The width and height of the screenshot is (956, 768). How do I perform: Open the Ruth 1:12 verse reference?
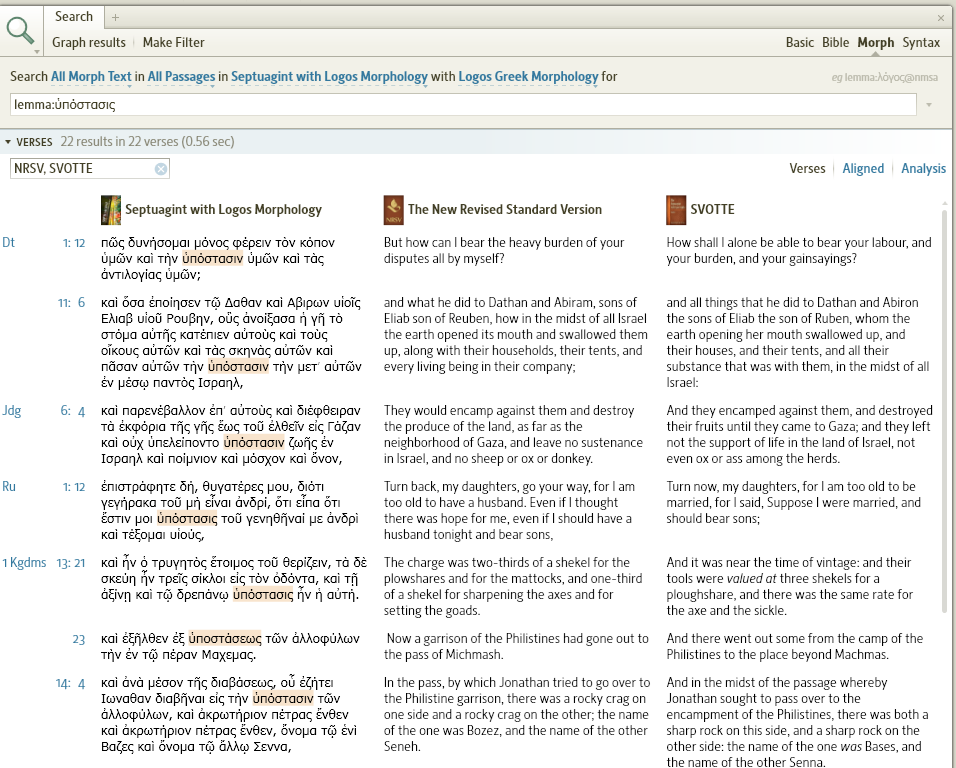coord(74,487)
